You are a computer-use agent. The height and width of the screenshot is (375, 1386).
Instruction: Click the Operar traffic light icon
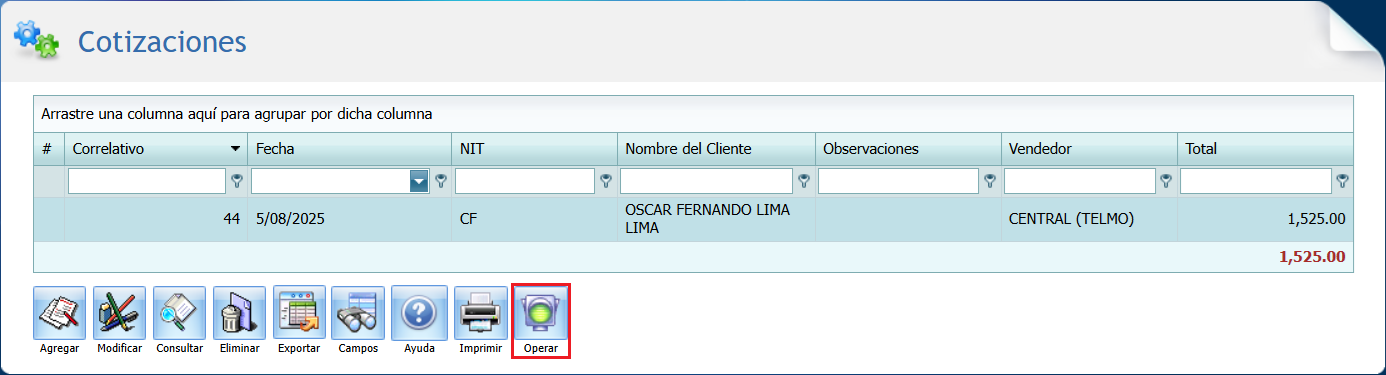(x=540, y=313)
